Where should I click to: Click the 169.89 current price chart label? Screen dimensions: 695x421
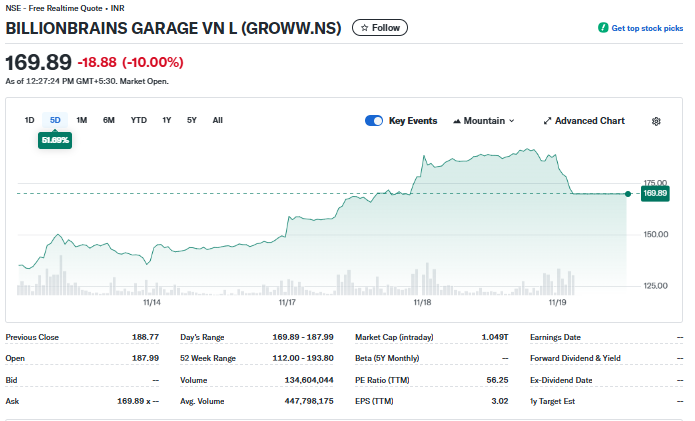click(655, 193)
